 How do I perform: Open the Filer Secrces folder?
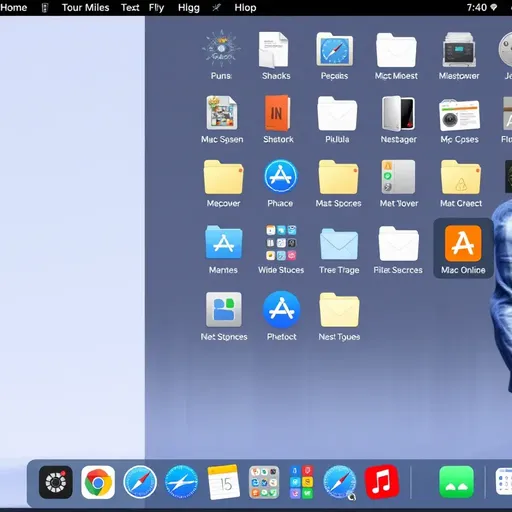coord(398,243)
